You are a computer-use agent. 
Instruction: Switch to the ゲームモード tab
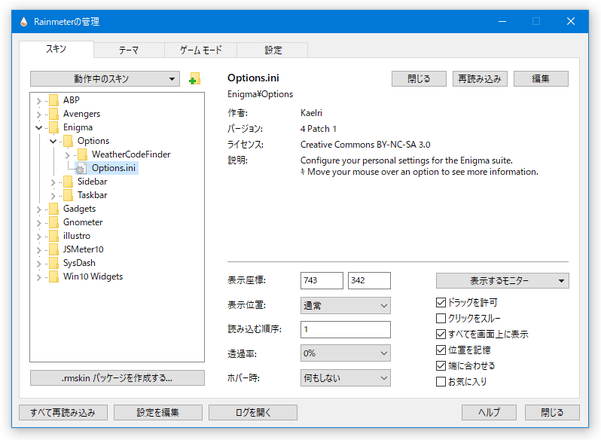click(201, 50)
